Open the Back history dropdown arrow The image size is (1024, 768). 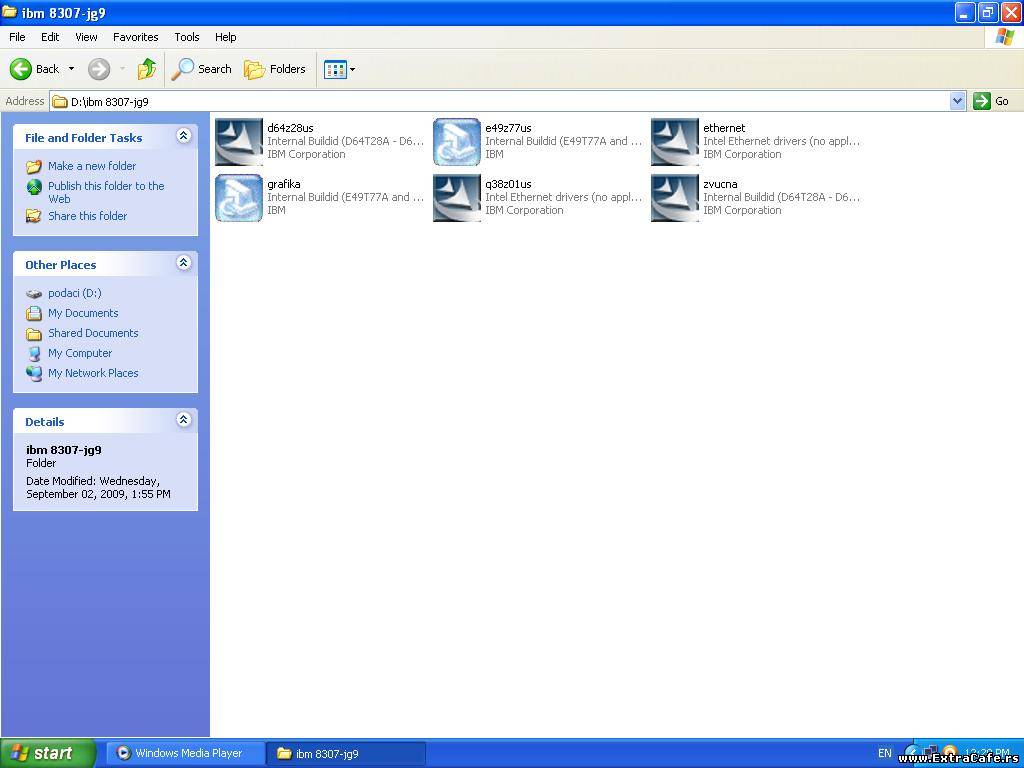pyautogui.click(x=71, y=69)
